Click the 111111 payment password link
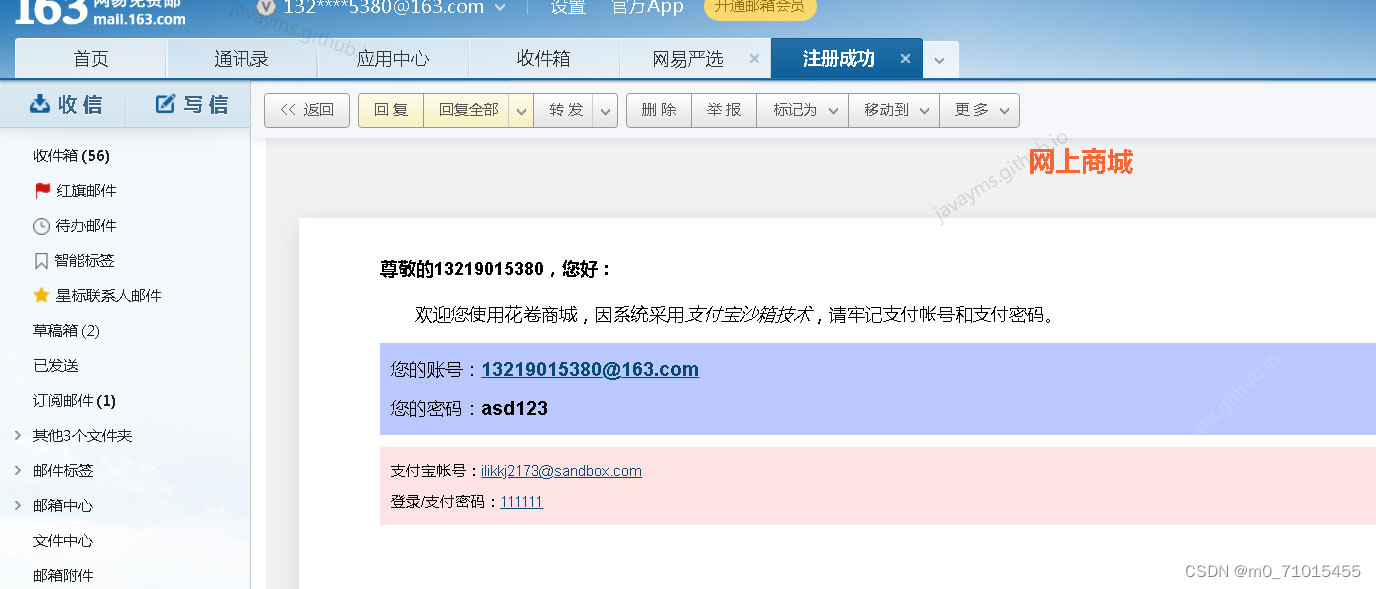The image size is (1376, 589). click(522, 502)
